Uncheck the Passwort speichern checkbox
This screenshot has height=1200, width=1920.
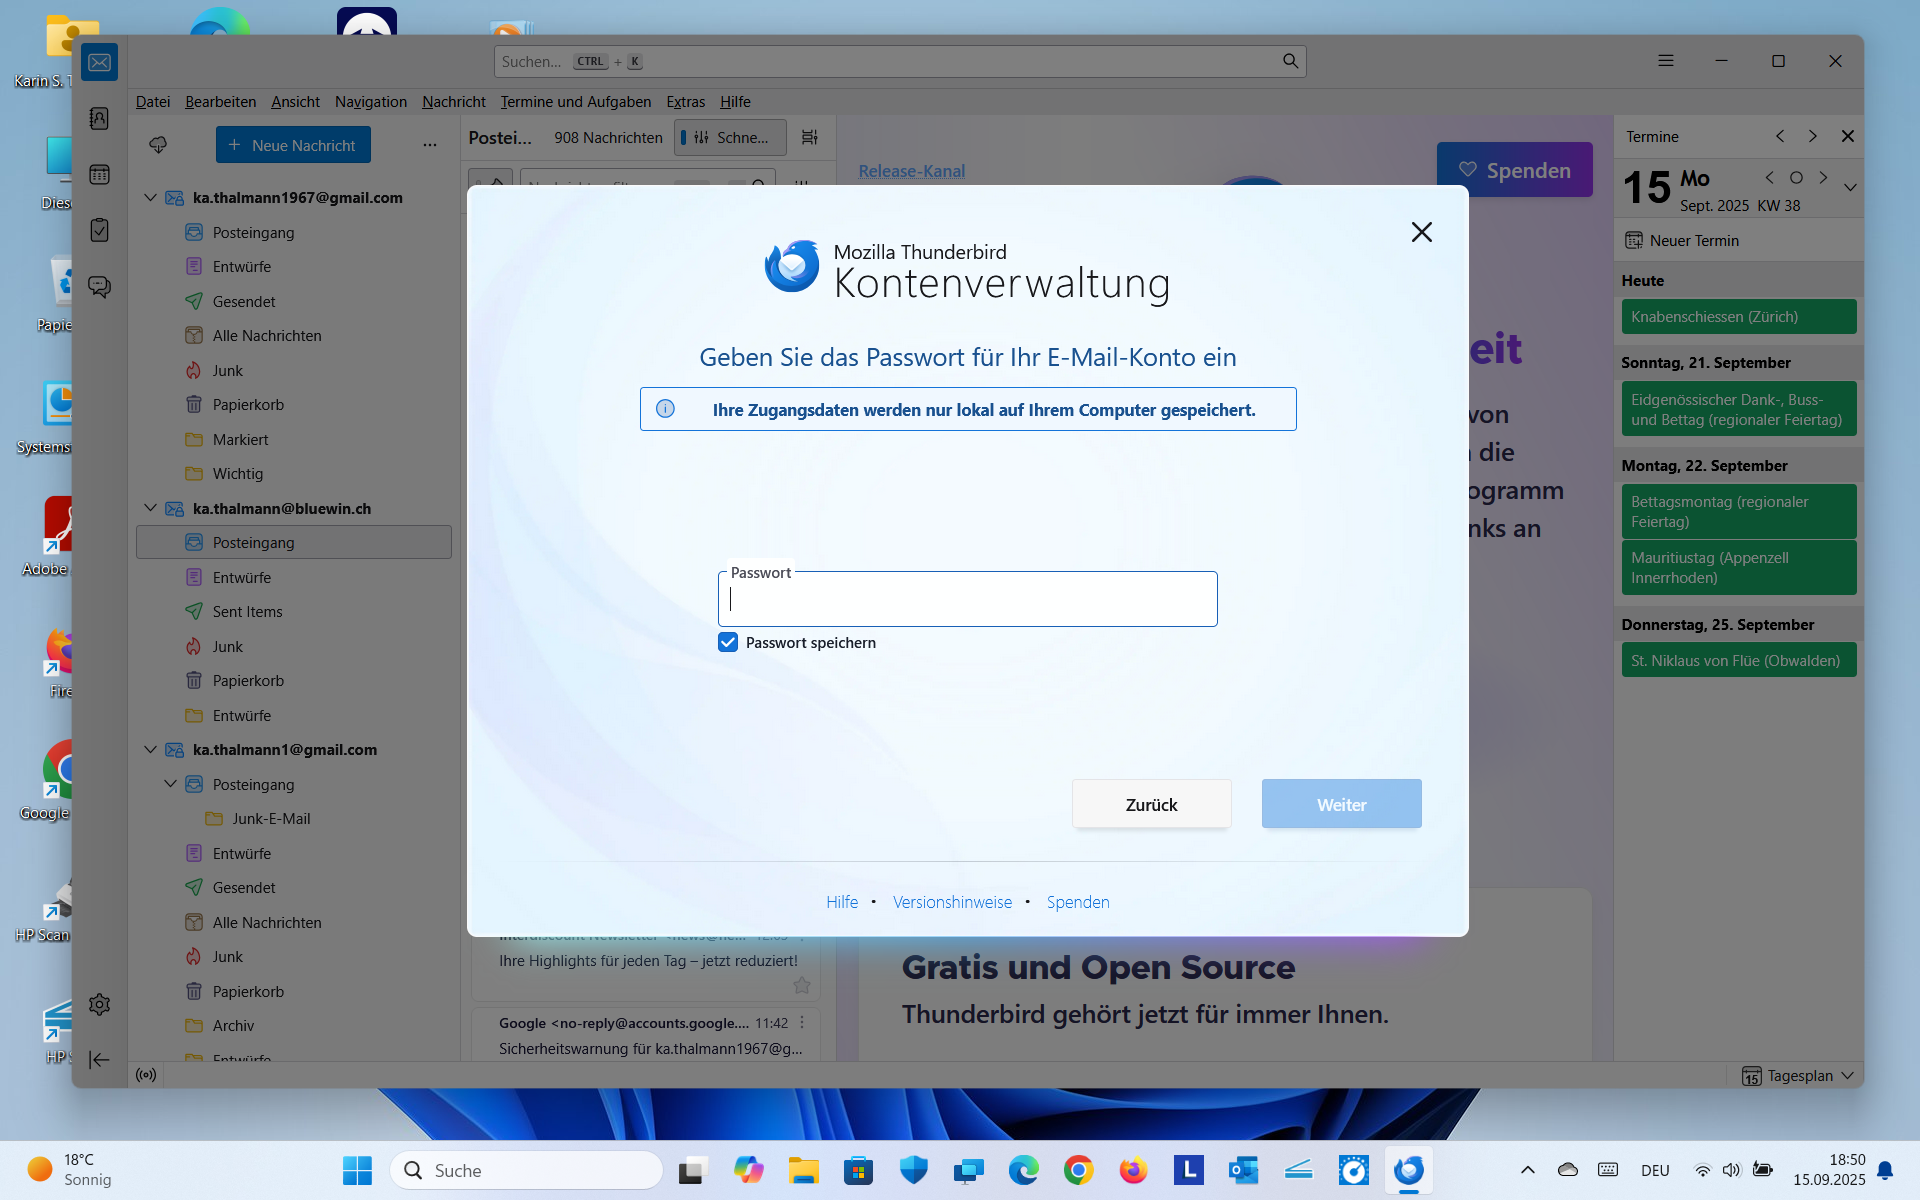click(728, 642)
